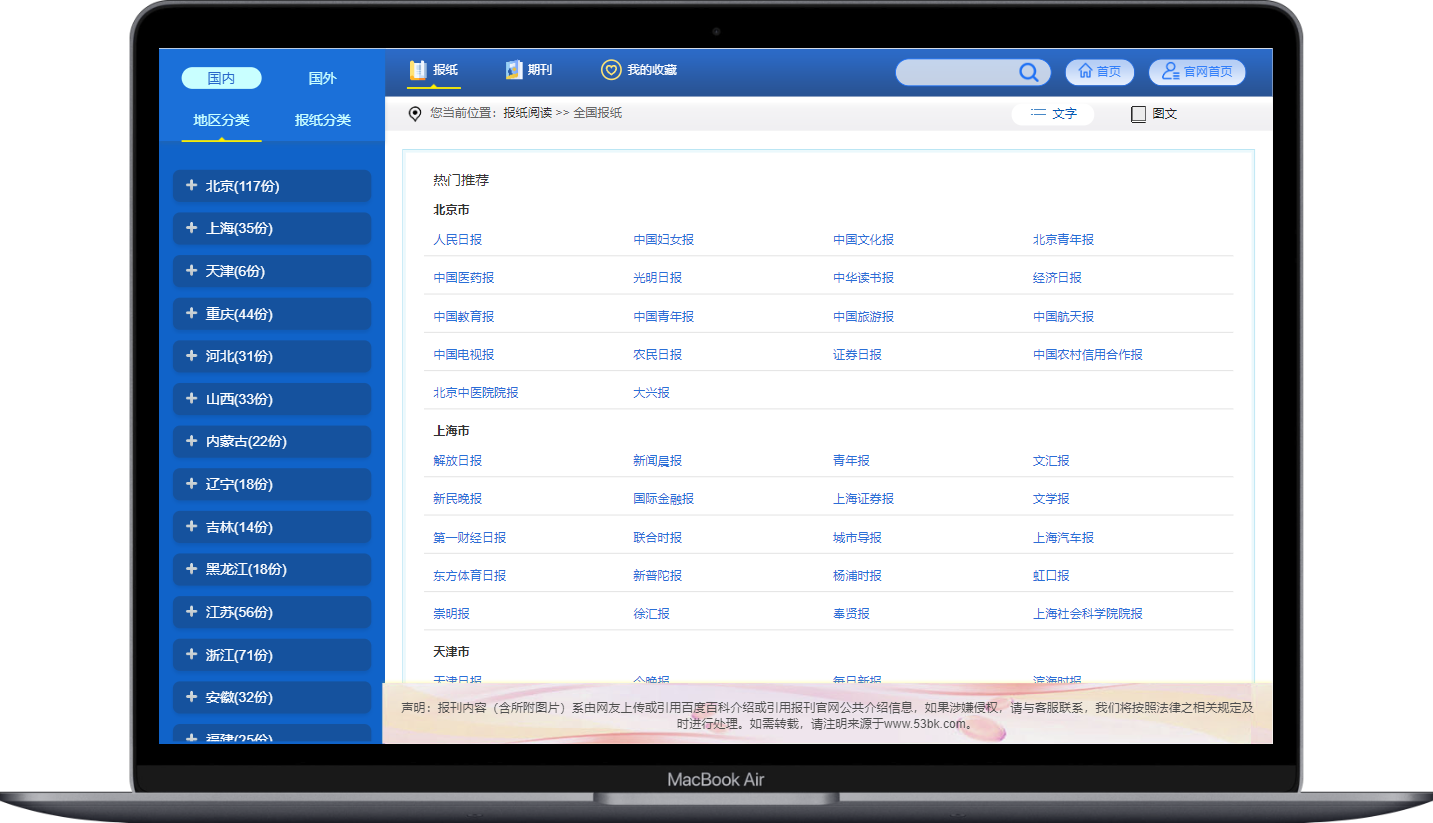Expand 山西(33份) region list
The image size is (1433, 823).
(x=272, y=399)
